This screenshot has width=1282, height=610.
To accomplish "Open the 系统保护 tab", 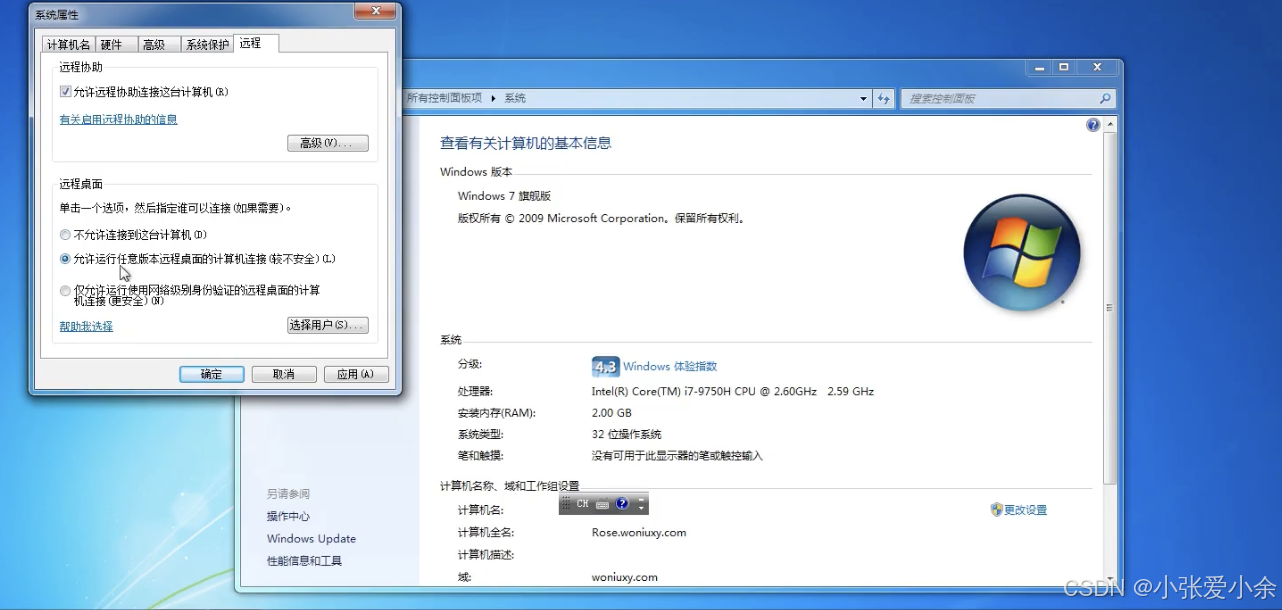I will coord(207,44).
